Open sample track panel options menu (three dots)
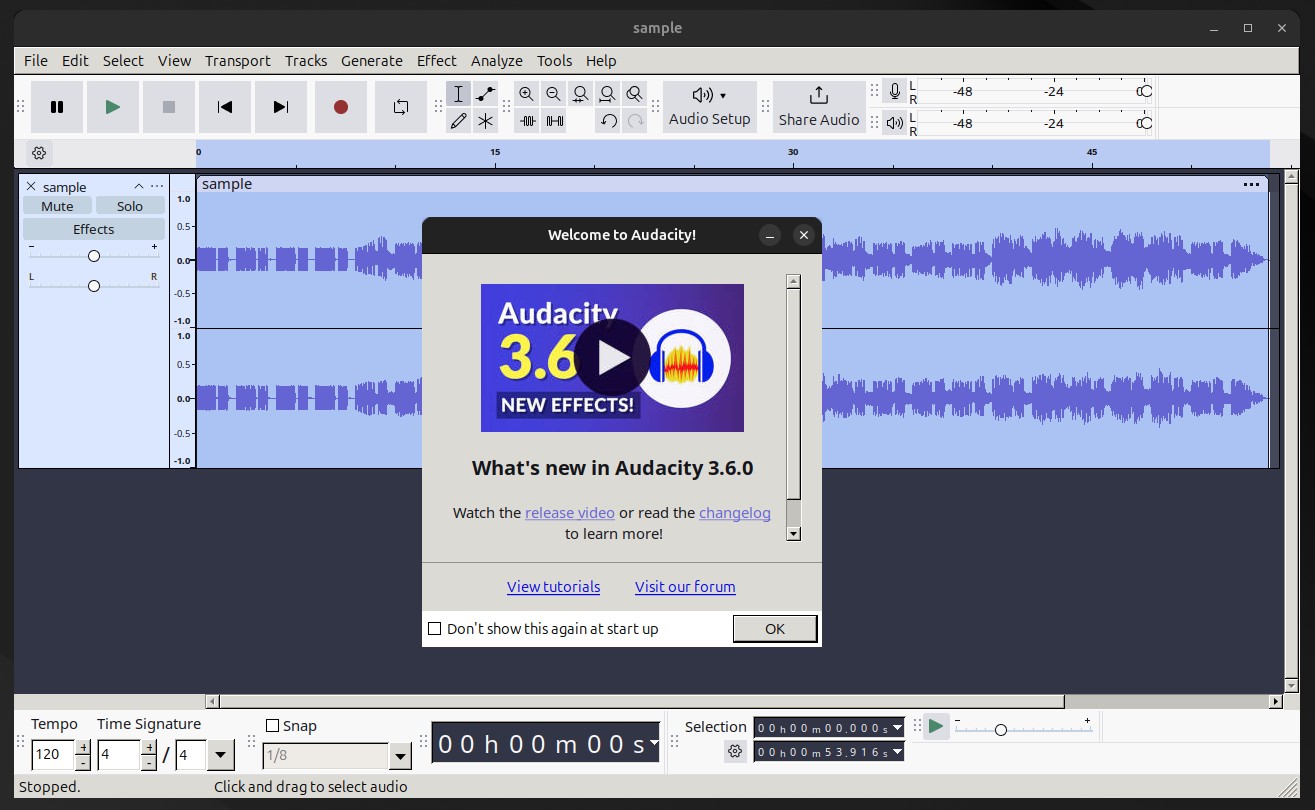This screenshot has width=1315, height=810. 157,187
